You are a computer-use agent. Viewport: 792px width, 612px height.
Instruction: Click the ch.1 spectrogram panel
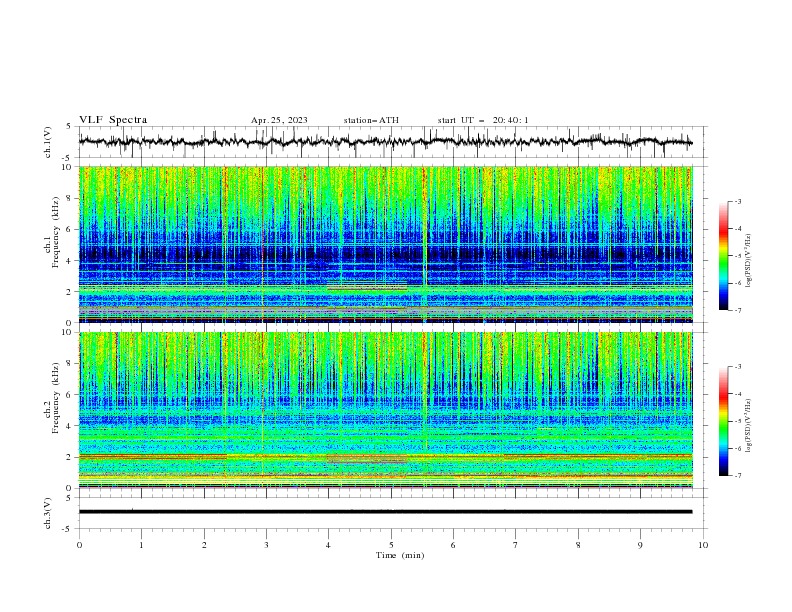point(386,244)
